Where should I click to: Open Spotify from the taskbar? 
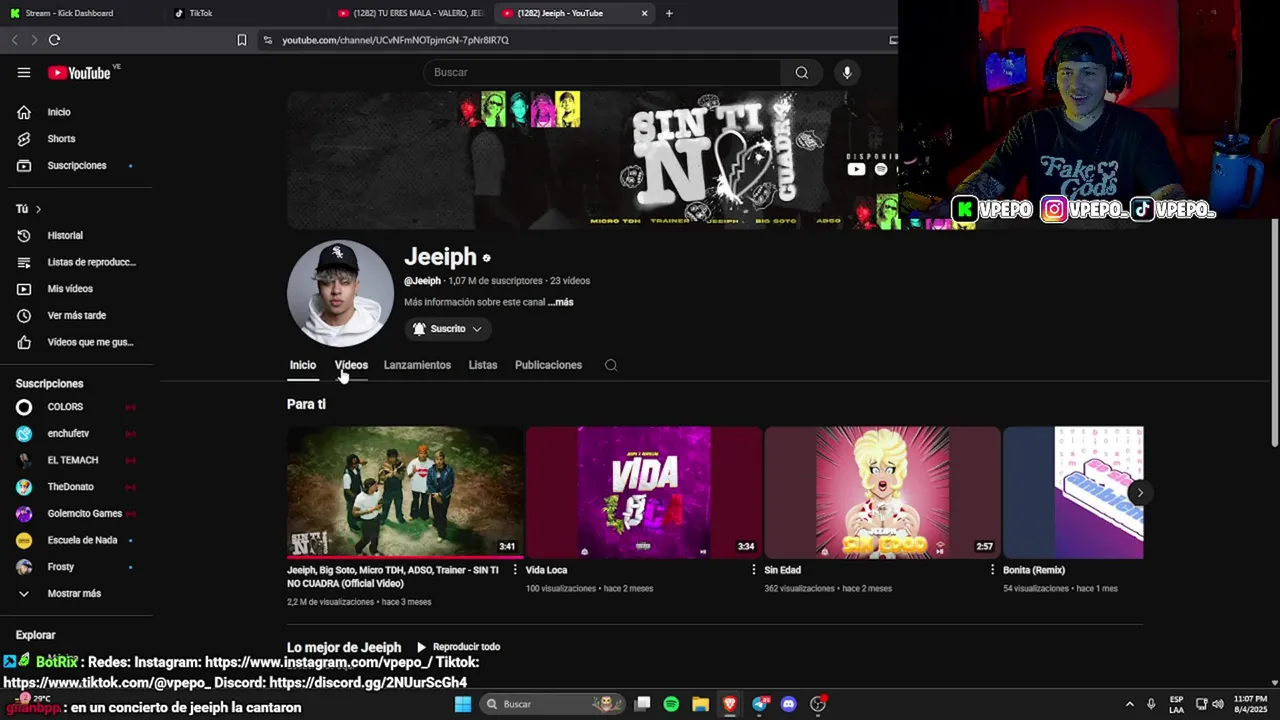pos(671,704)
